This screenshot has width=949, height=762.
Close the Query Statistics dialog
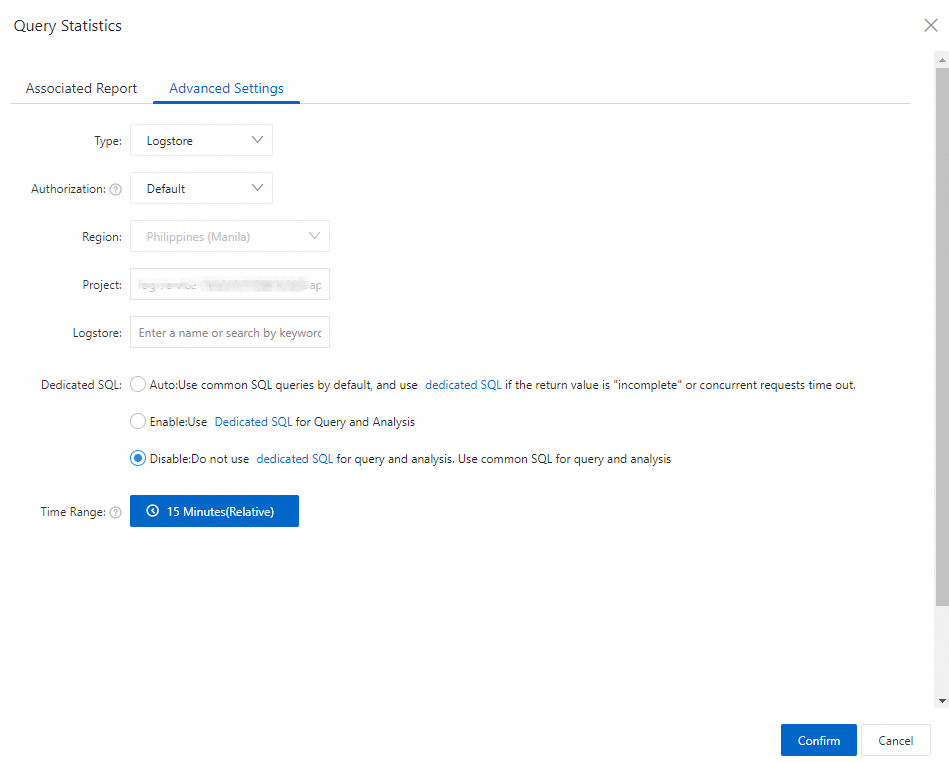930,25
